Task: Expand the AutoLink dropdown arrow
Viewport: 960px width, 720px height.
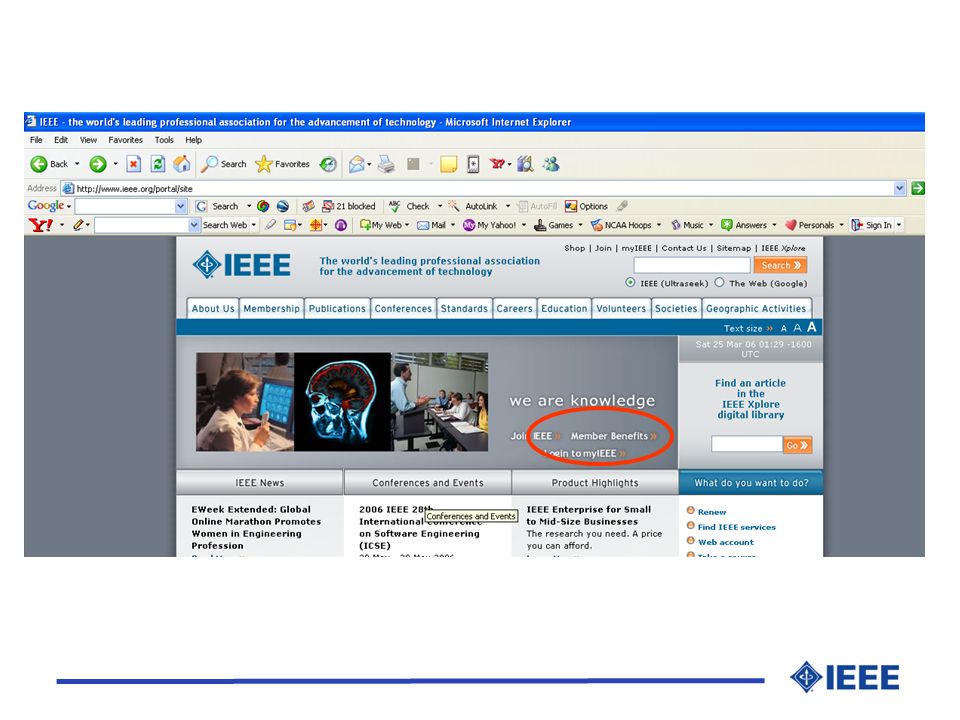Action: [x=508, y=206]
